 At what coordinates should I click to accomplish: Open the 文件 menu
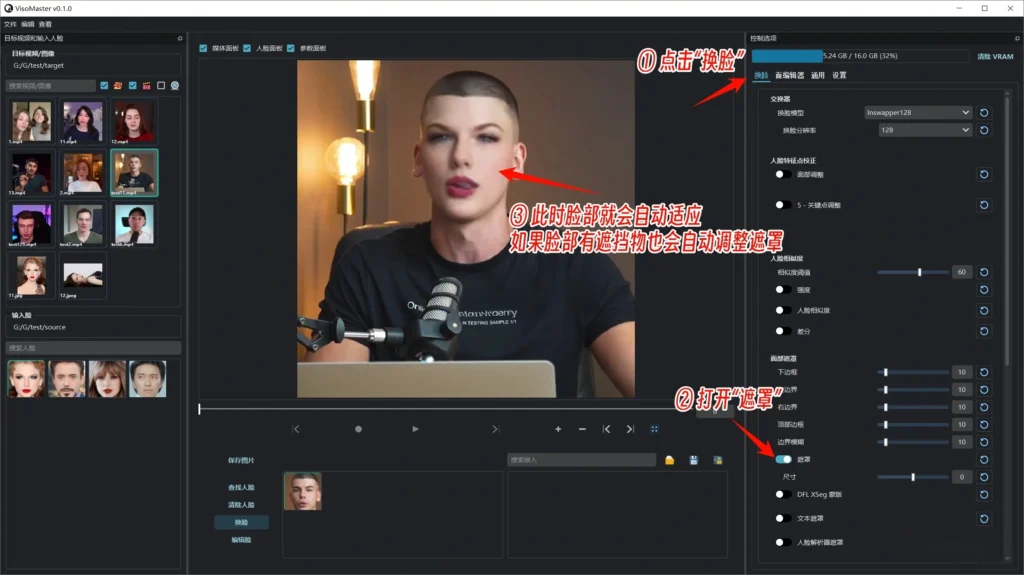point(10,23)
